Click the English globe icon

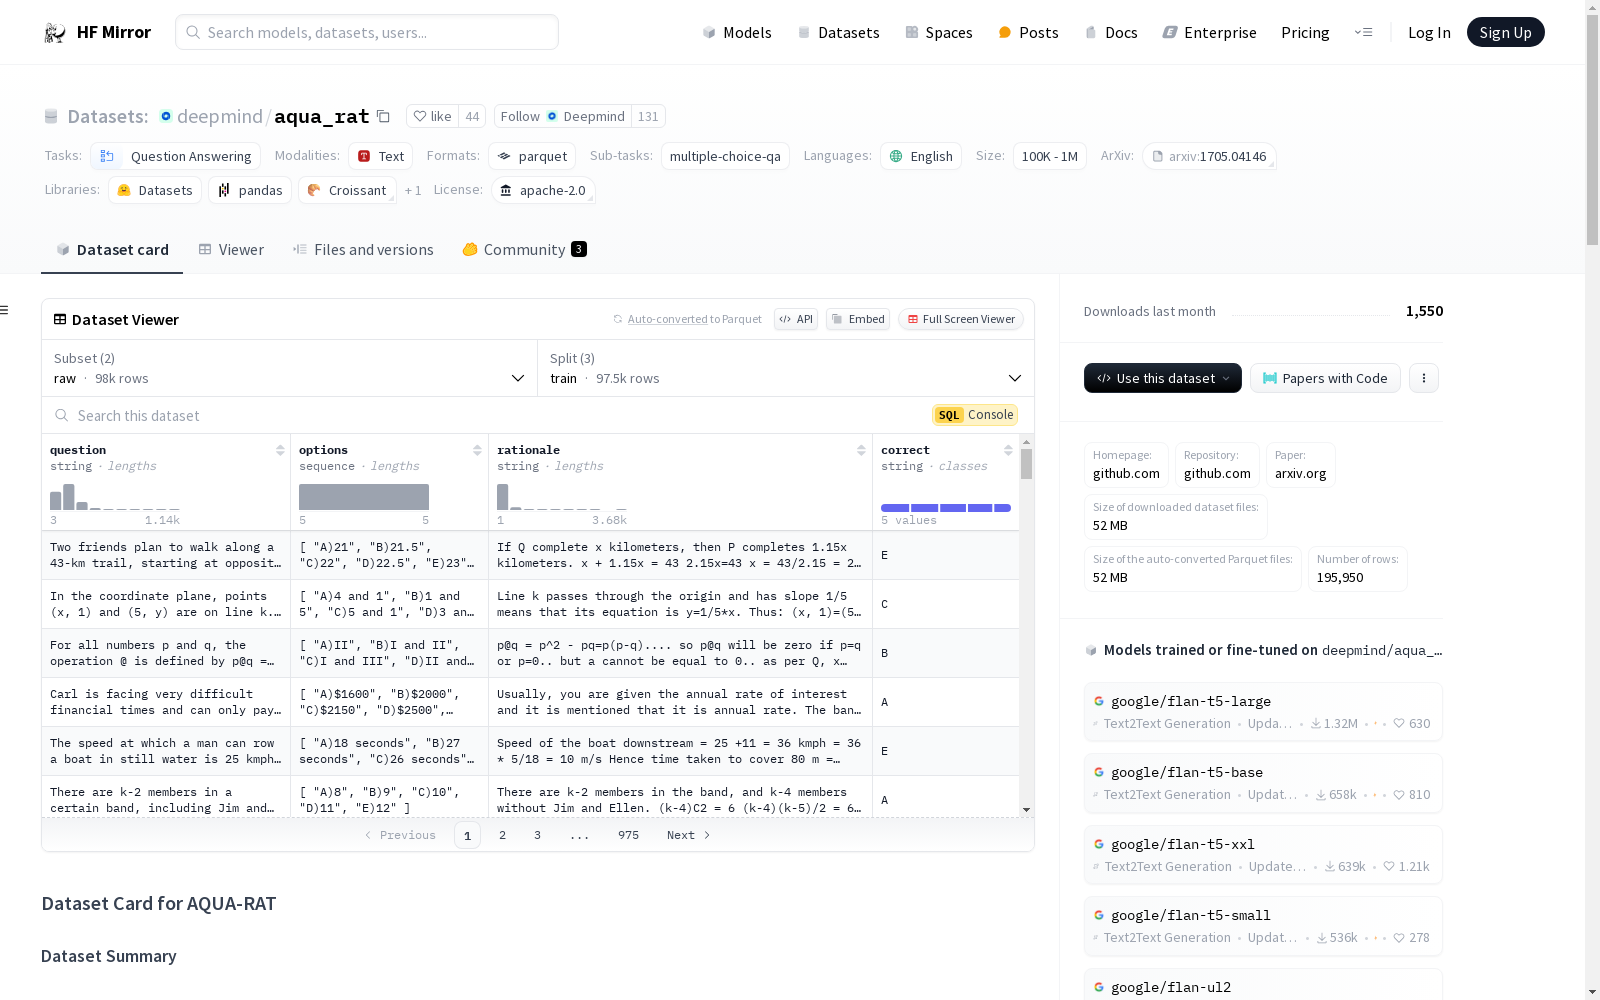tap(896, 156)
